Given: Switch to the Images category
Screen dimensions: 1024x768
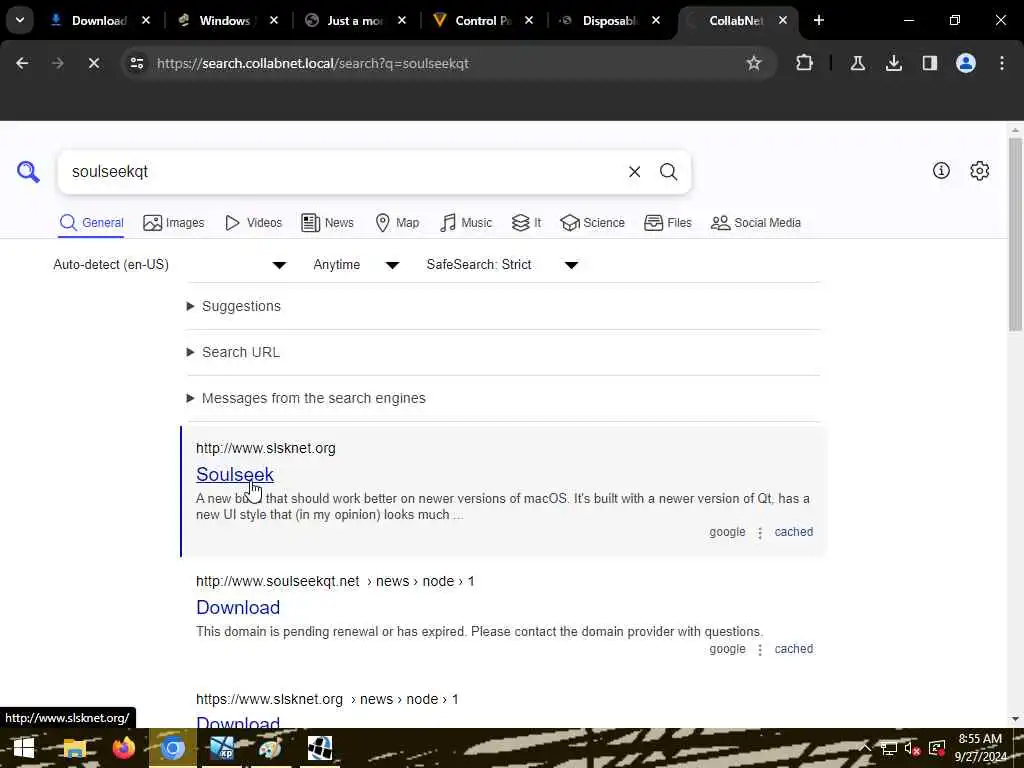Looking at the screenshot, I should (x=174, y=223).
